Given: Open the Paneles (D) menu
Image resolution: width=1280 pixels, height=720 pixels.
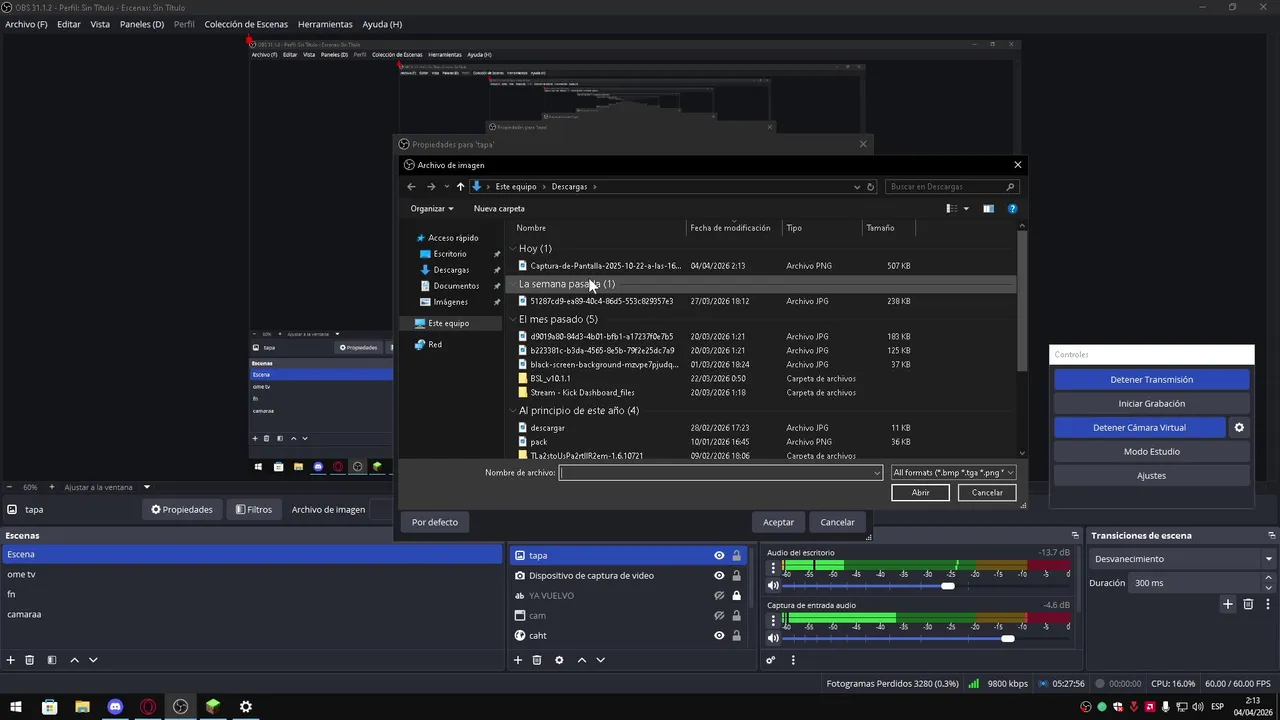Looking at the screenshot, I should click(x=142, y=24).
